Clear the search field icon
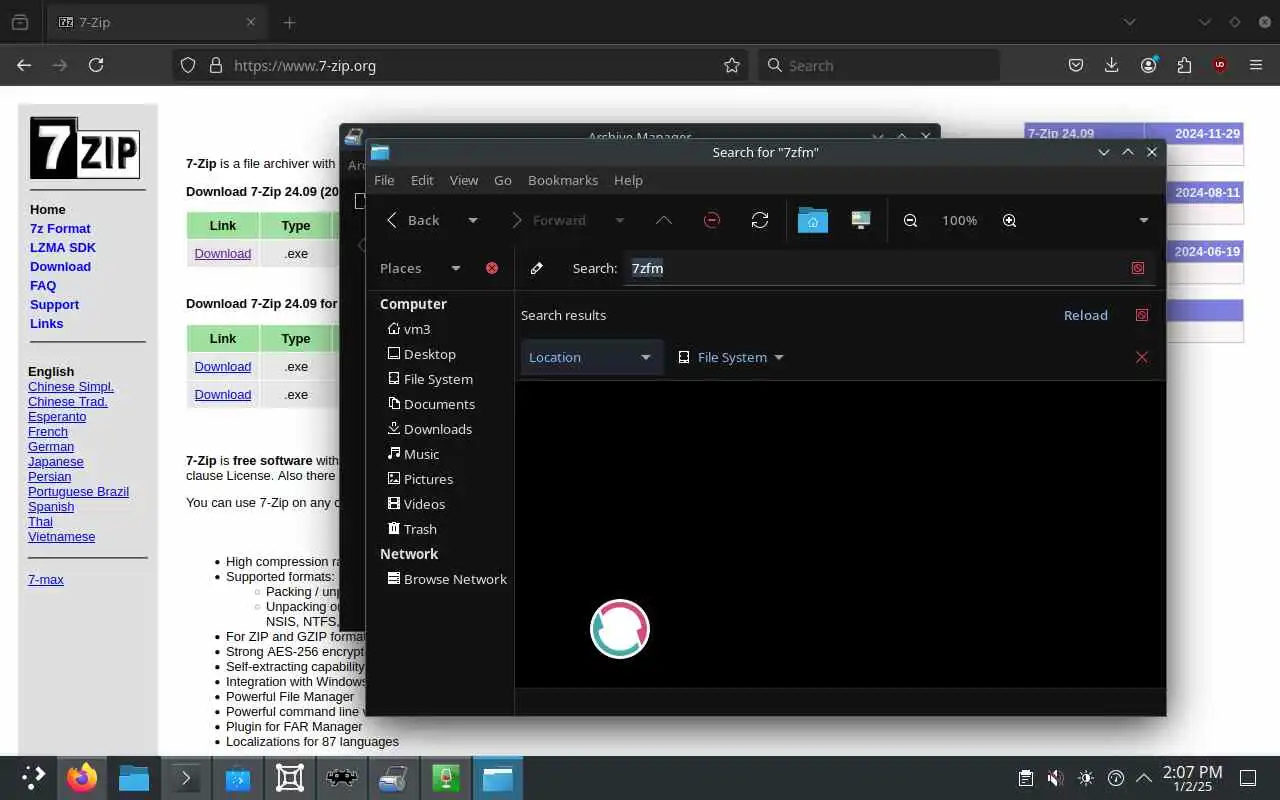 pyautogui.click(x=1138, y=268)
